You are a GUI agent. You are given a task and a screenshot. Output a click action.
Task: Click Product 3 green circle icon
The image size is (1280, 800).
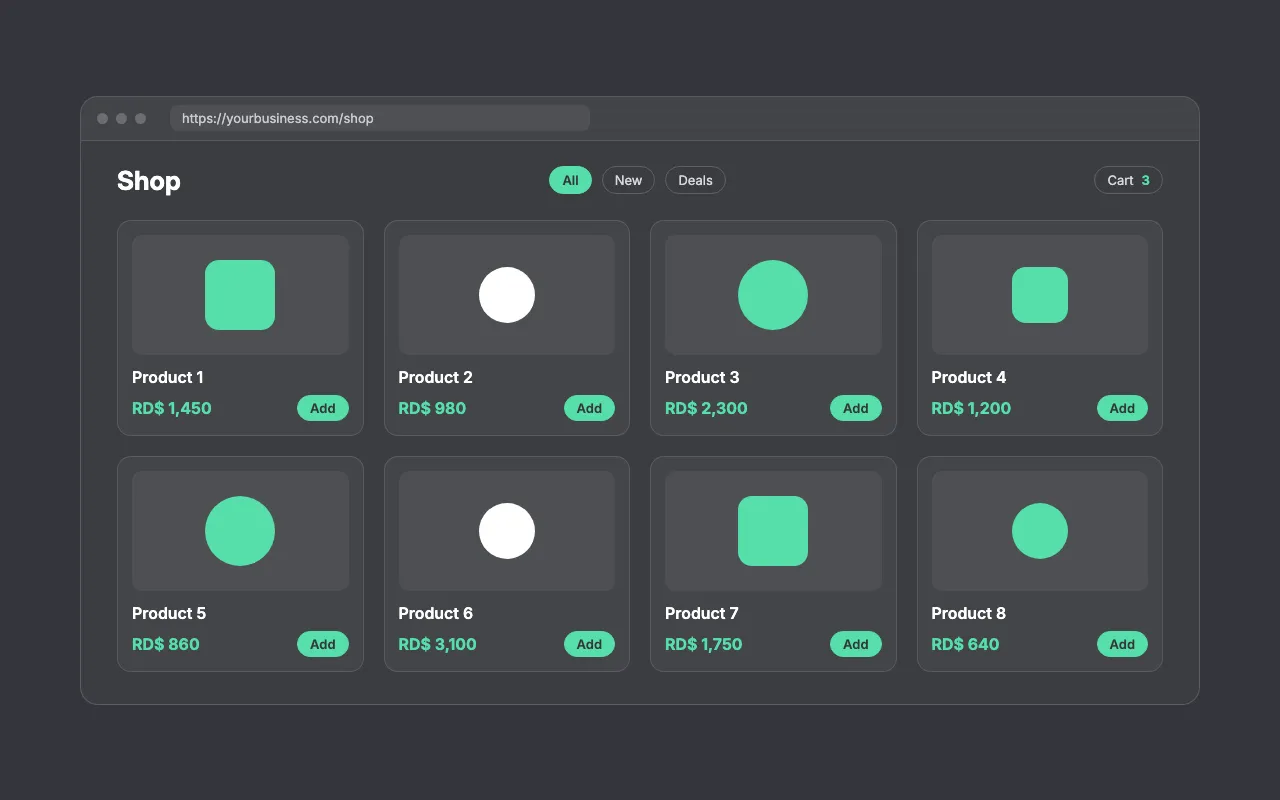point(773,295)
